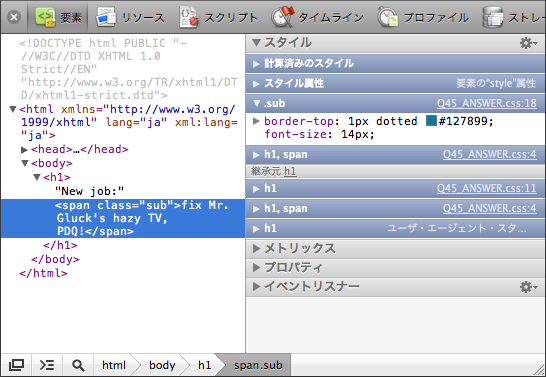Open Q45_ANSWER.css:4 link in inherited section

click(489, 208)
